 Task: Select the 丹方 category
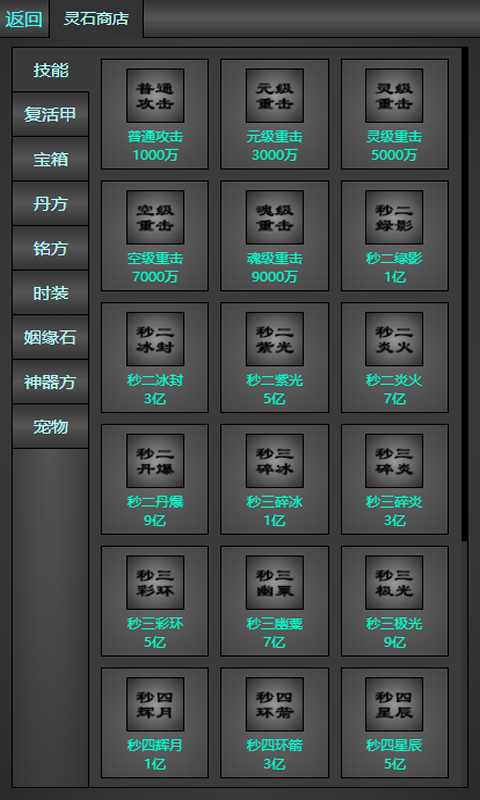tap(50, 204)
